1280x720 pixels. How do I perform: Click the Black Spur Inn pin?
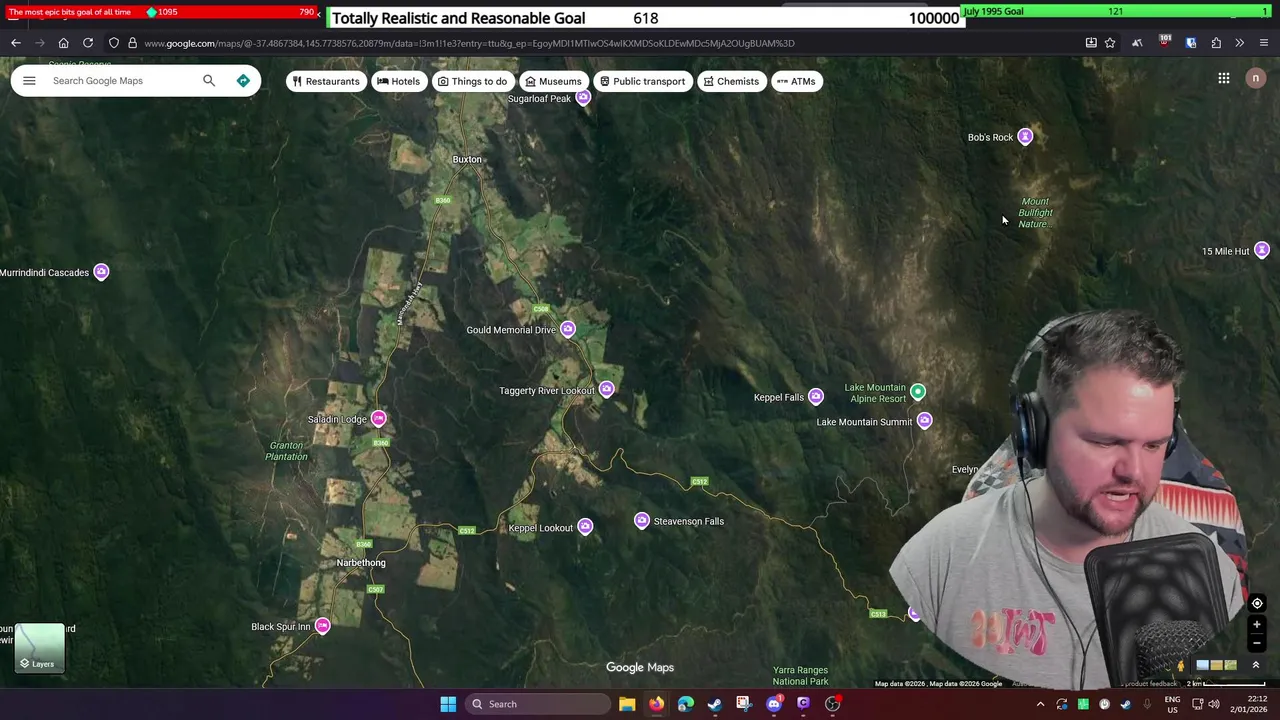[x=322, y=626]
